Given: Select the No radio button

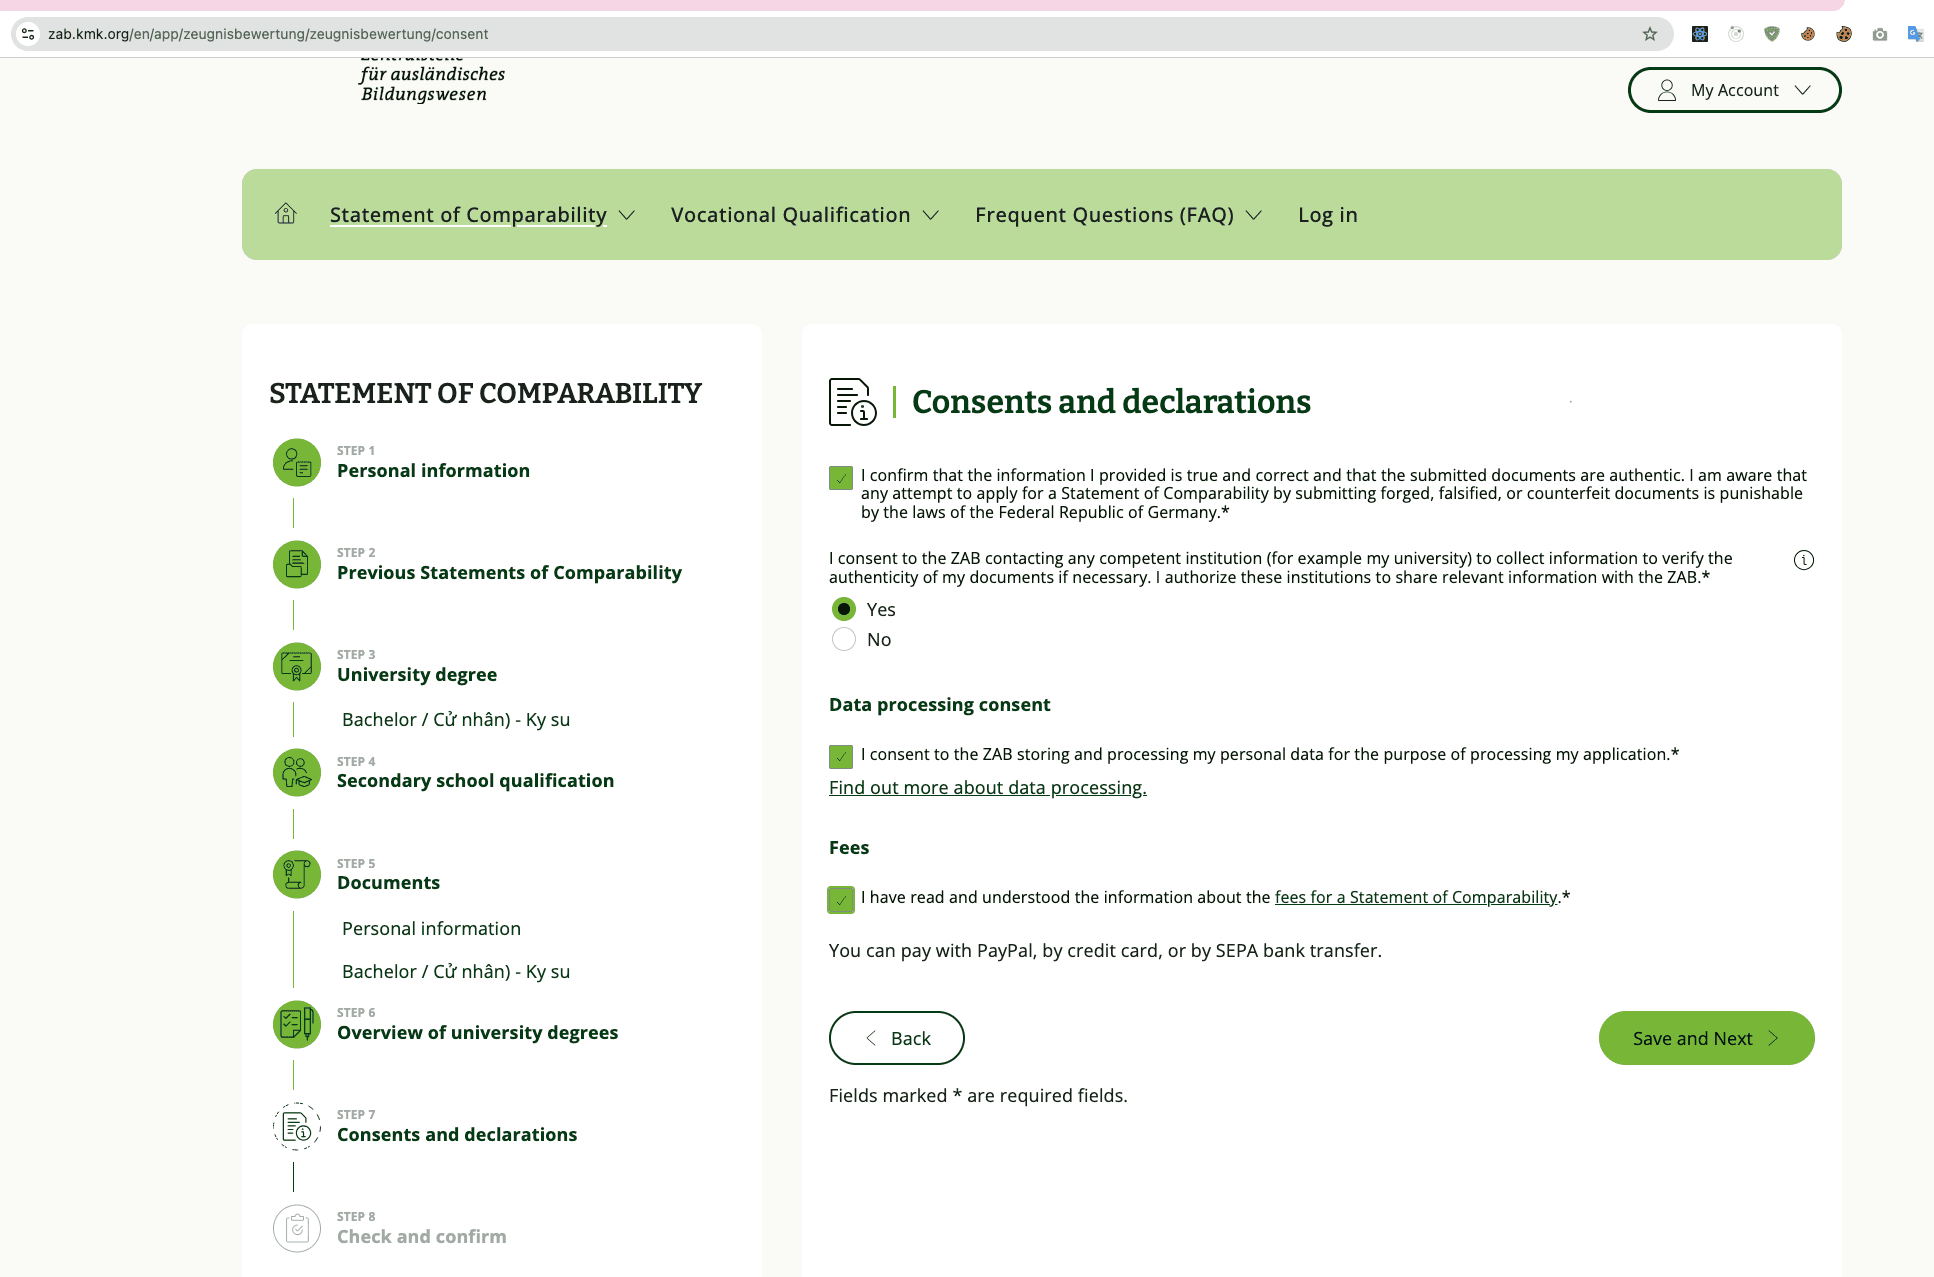Looking at the screenshot, I should (x=844, y=639).
